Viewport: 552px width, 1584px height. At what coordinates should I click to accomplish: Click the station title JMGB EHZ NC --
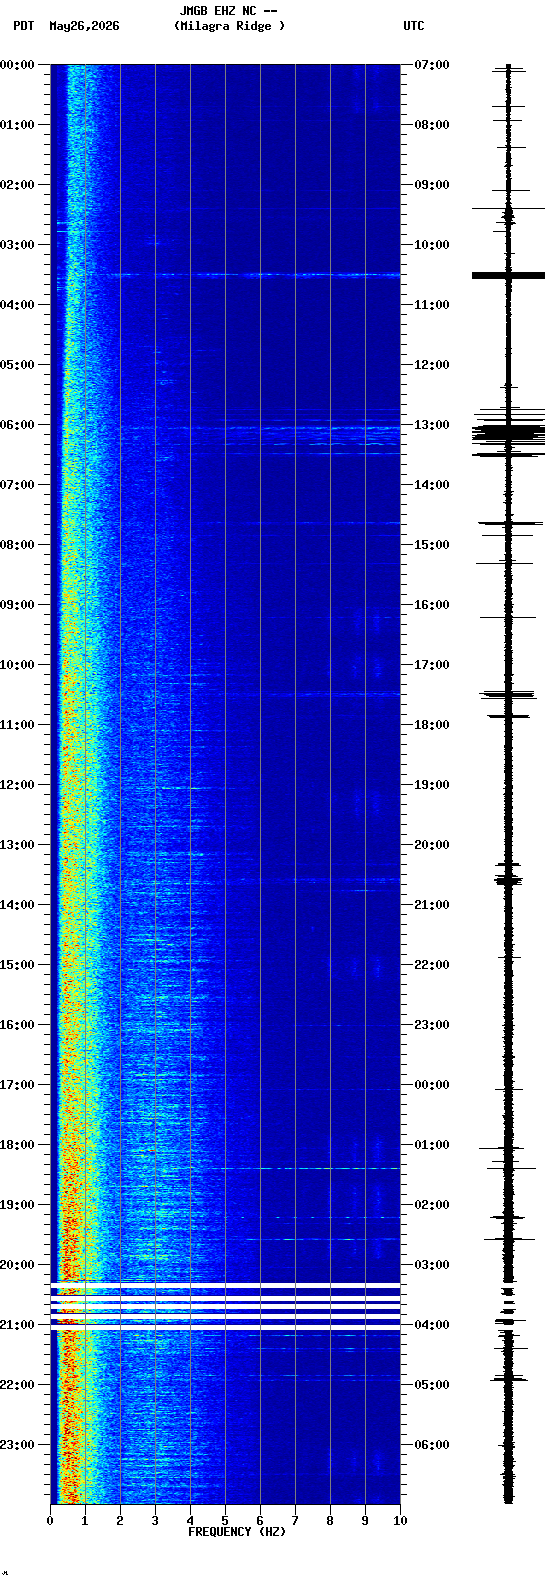click(x=228, y=11)
